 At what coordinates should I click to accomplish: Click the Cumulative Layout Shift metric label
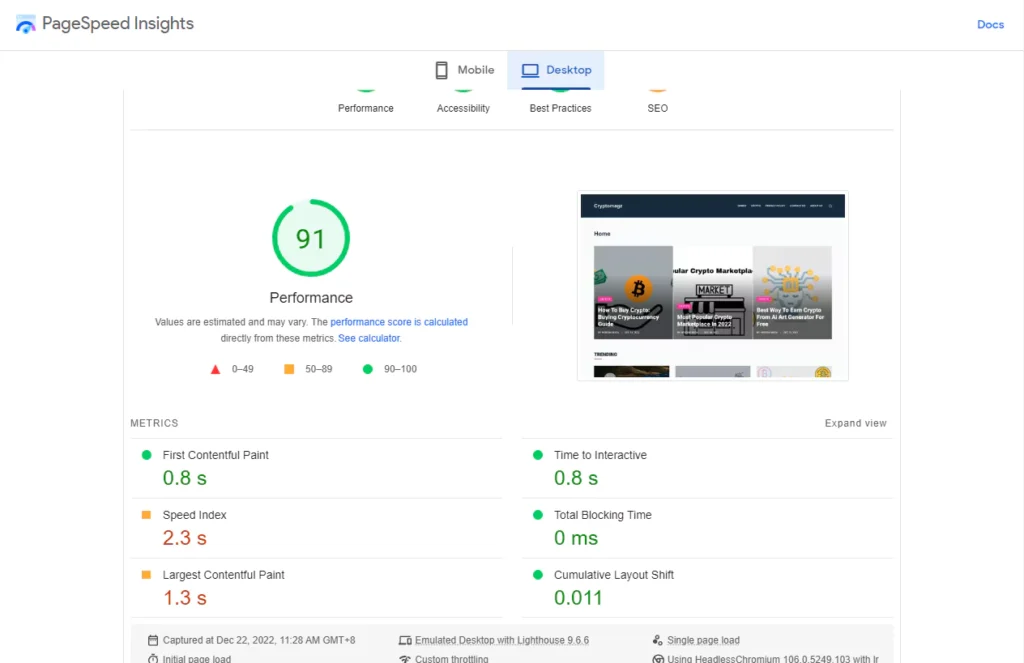point(614,575)
